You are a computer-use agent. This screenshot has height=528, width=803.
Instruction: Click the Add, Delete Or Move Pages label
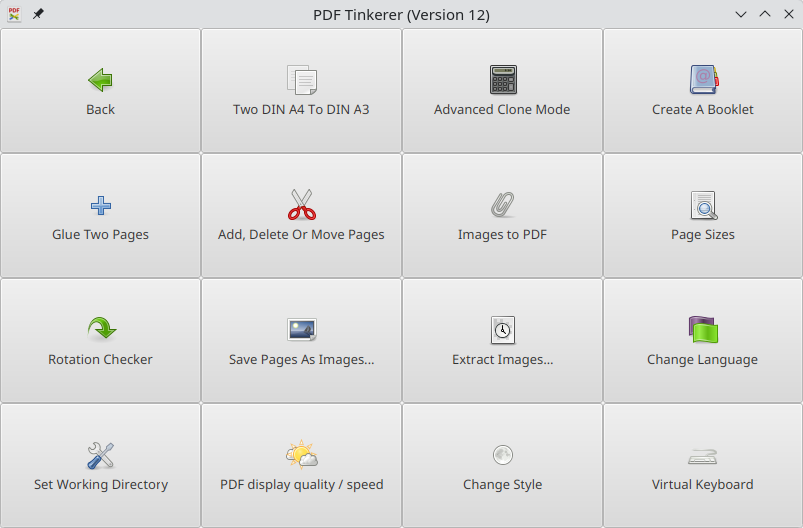coord(301,235)
